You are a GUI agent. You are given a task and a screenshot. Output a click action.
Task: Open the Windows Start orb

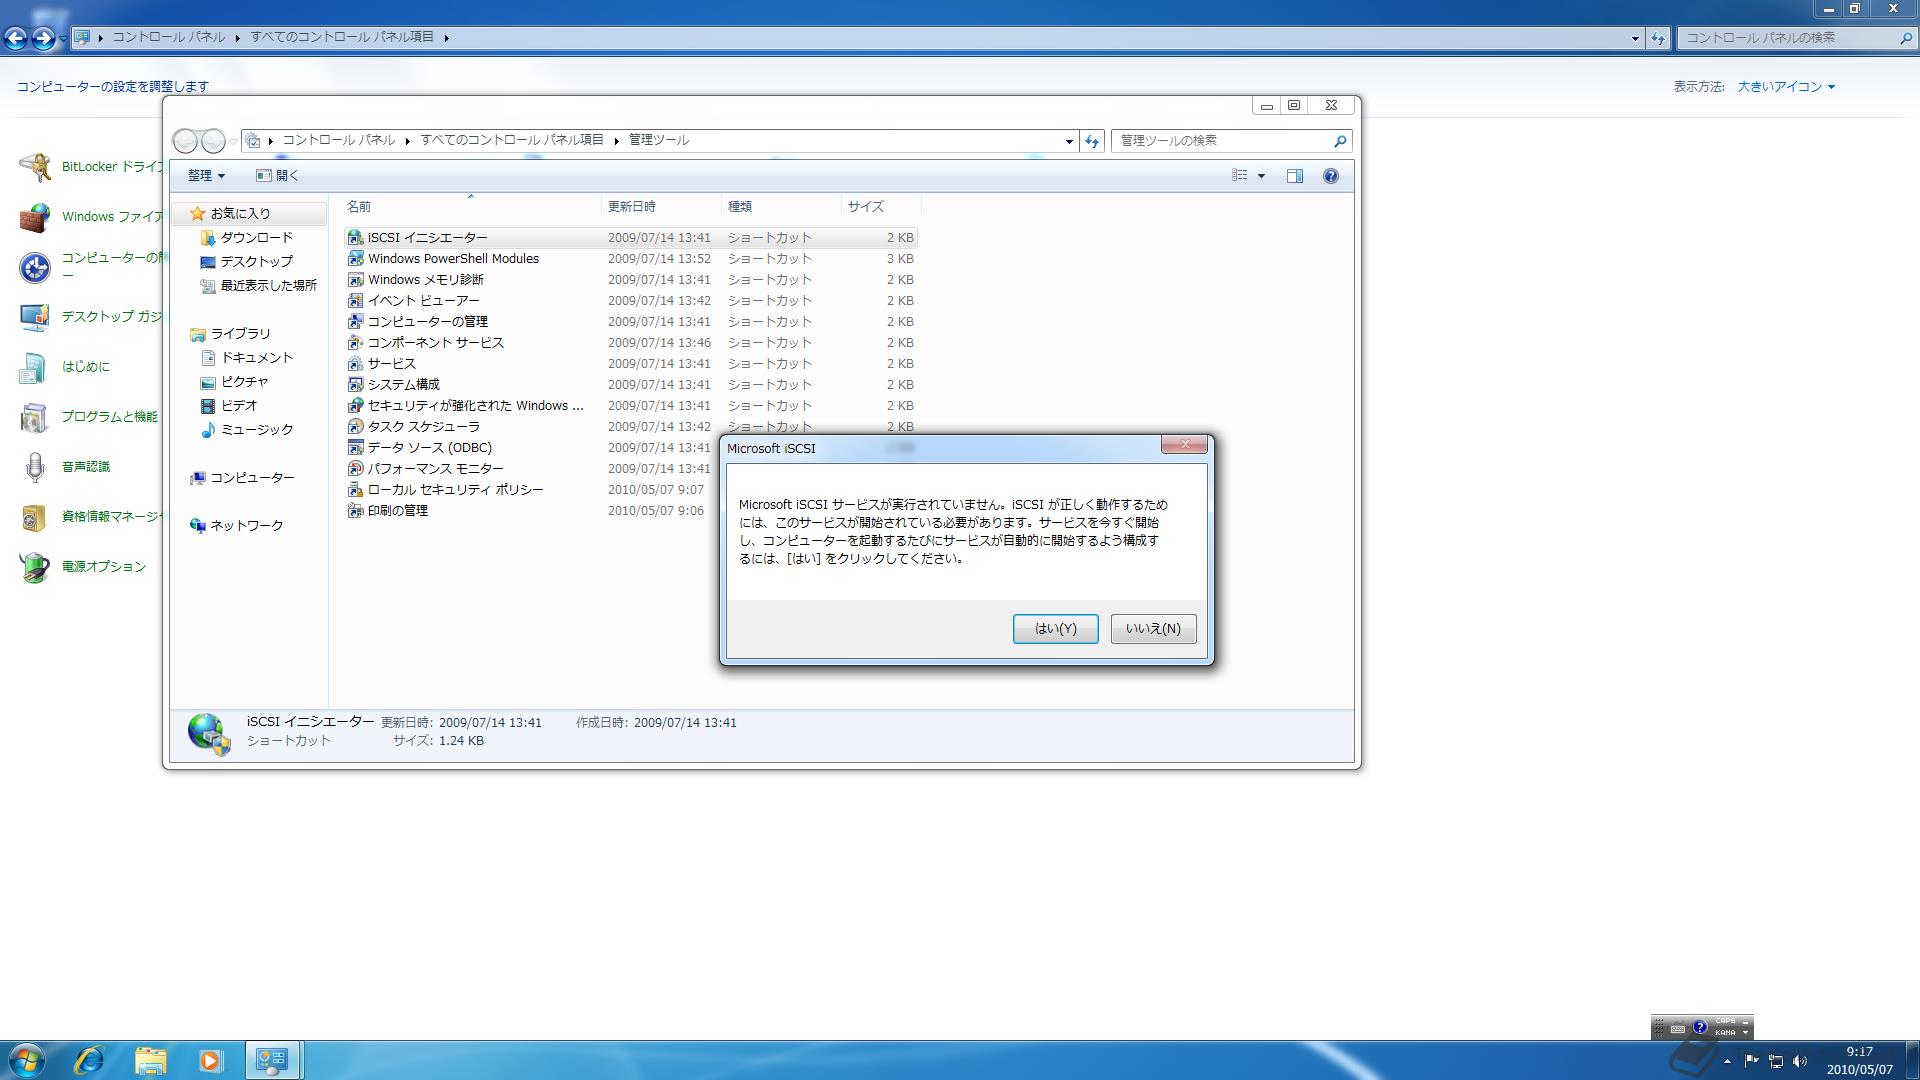[27, 1060]
